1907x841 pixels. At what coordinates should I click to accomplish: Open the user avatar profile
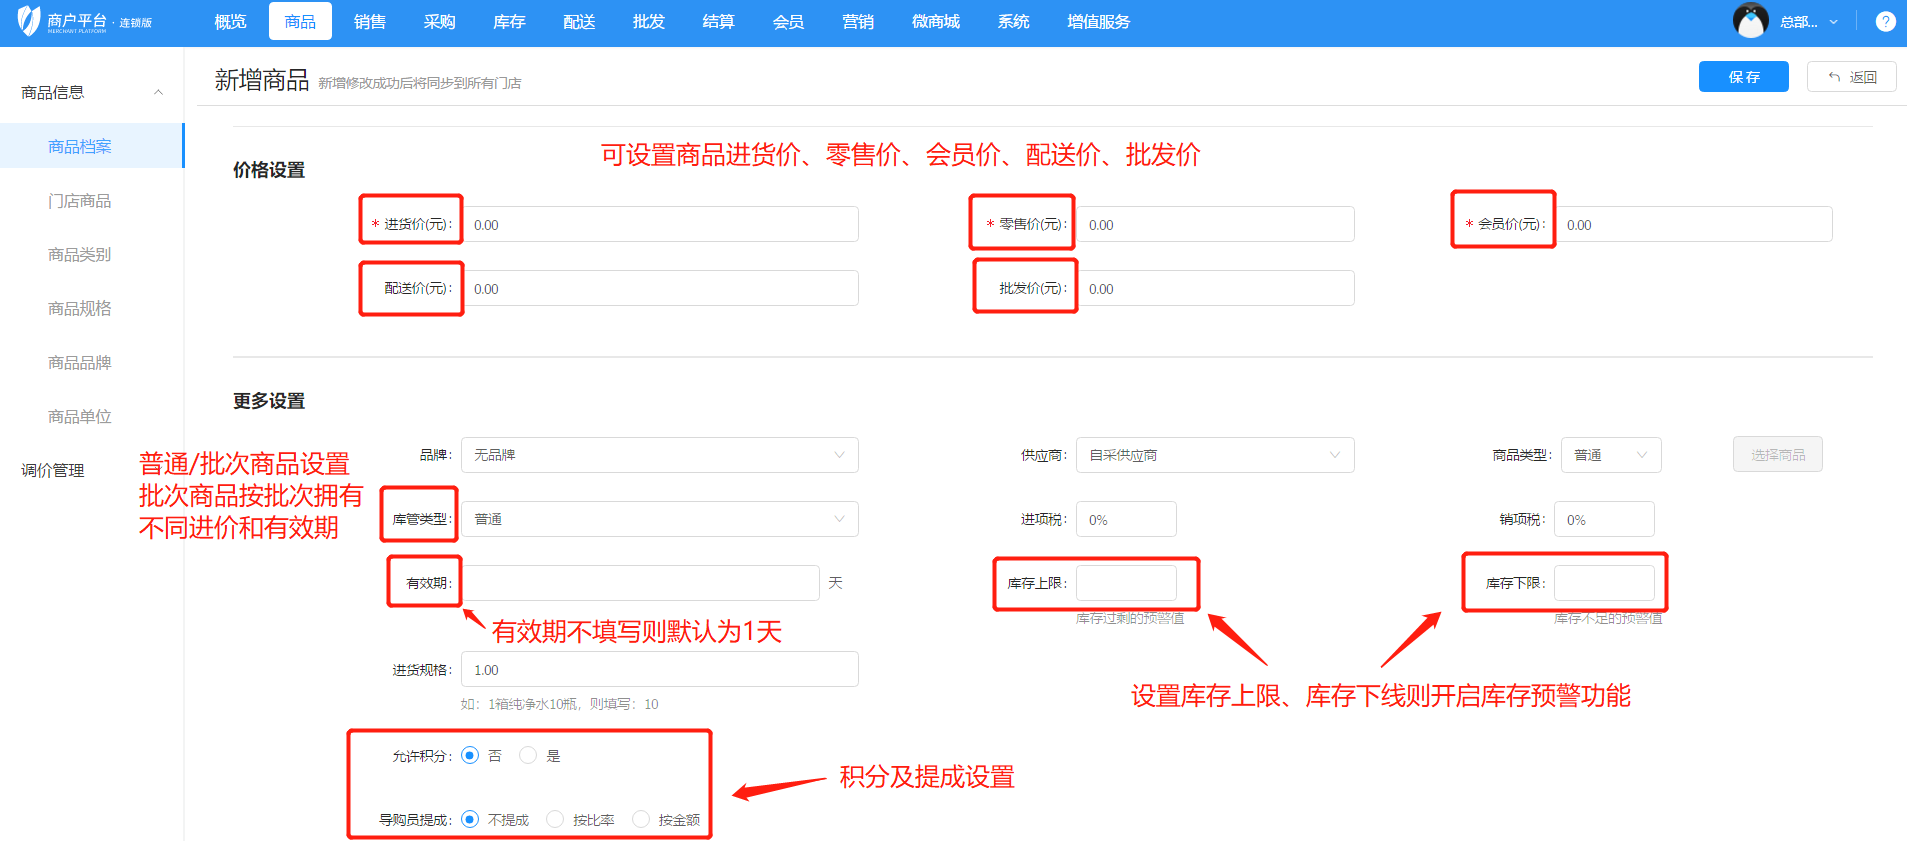click(x=1750, y=21)
